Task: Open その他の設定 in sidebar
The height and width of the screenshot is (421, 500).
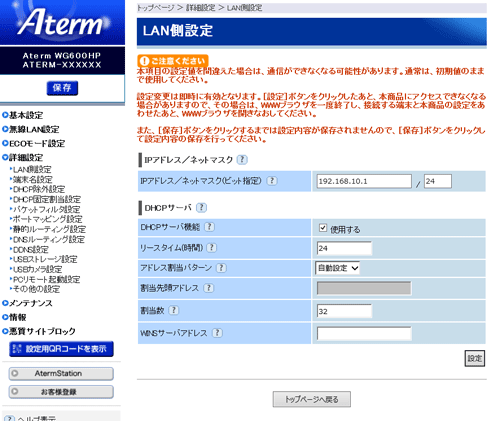Action: tap(36, 289)
